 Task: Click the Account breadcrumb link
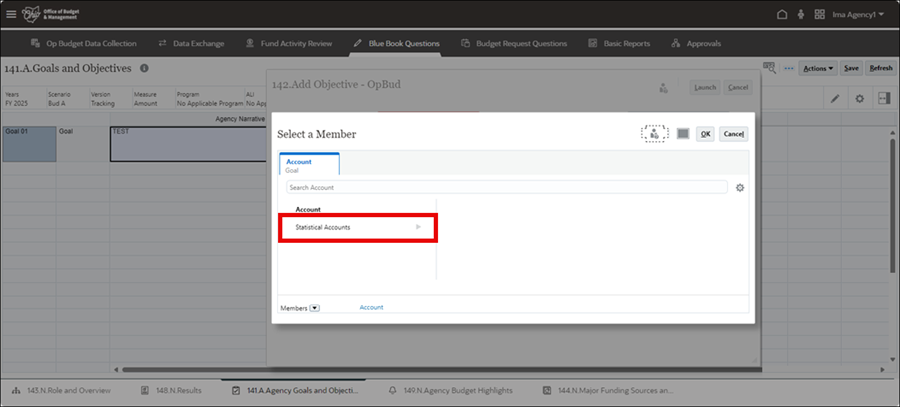371,308
